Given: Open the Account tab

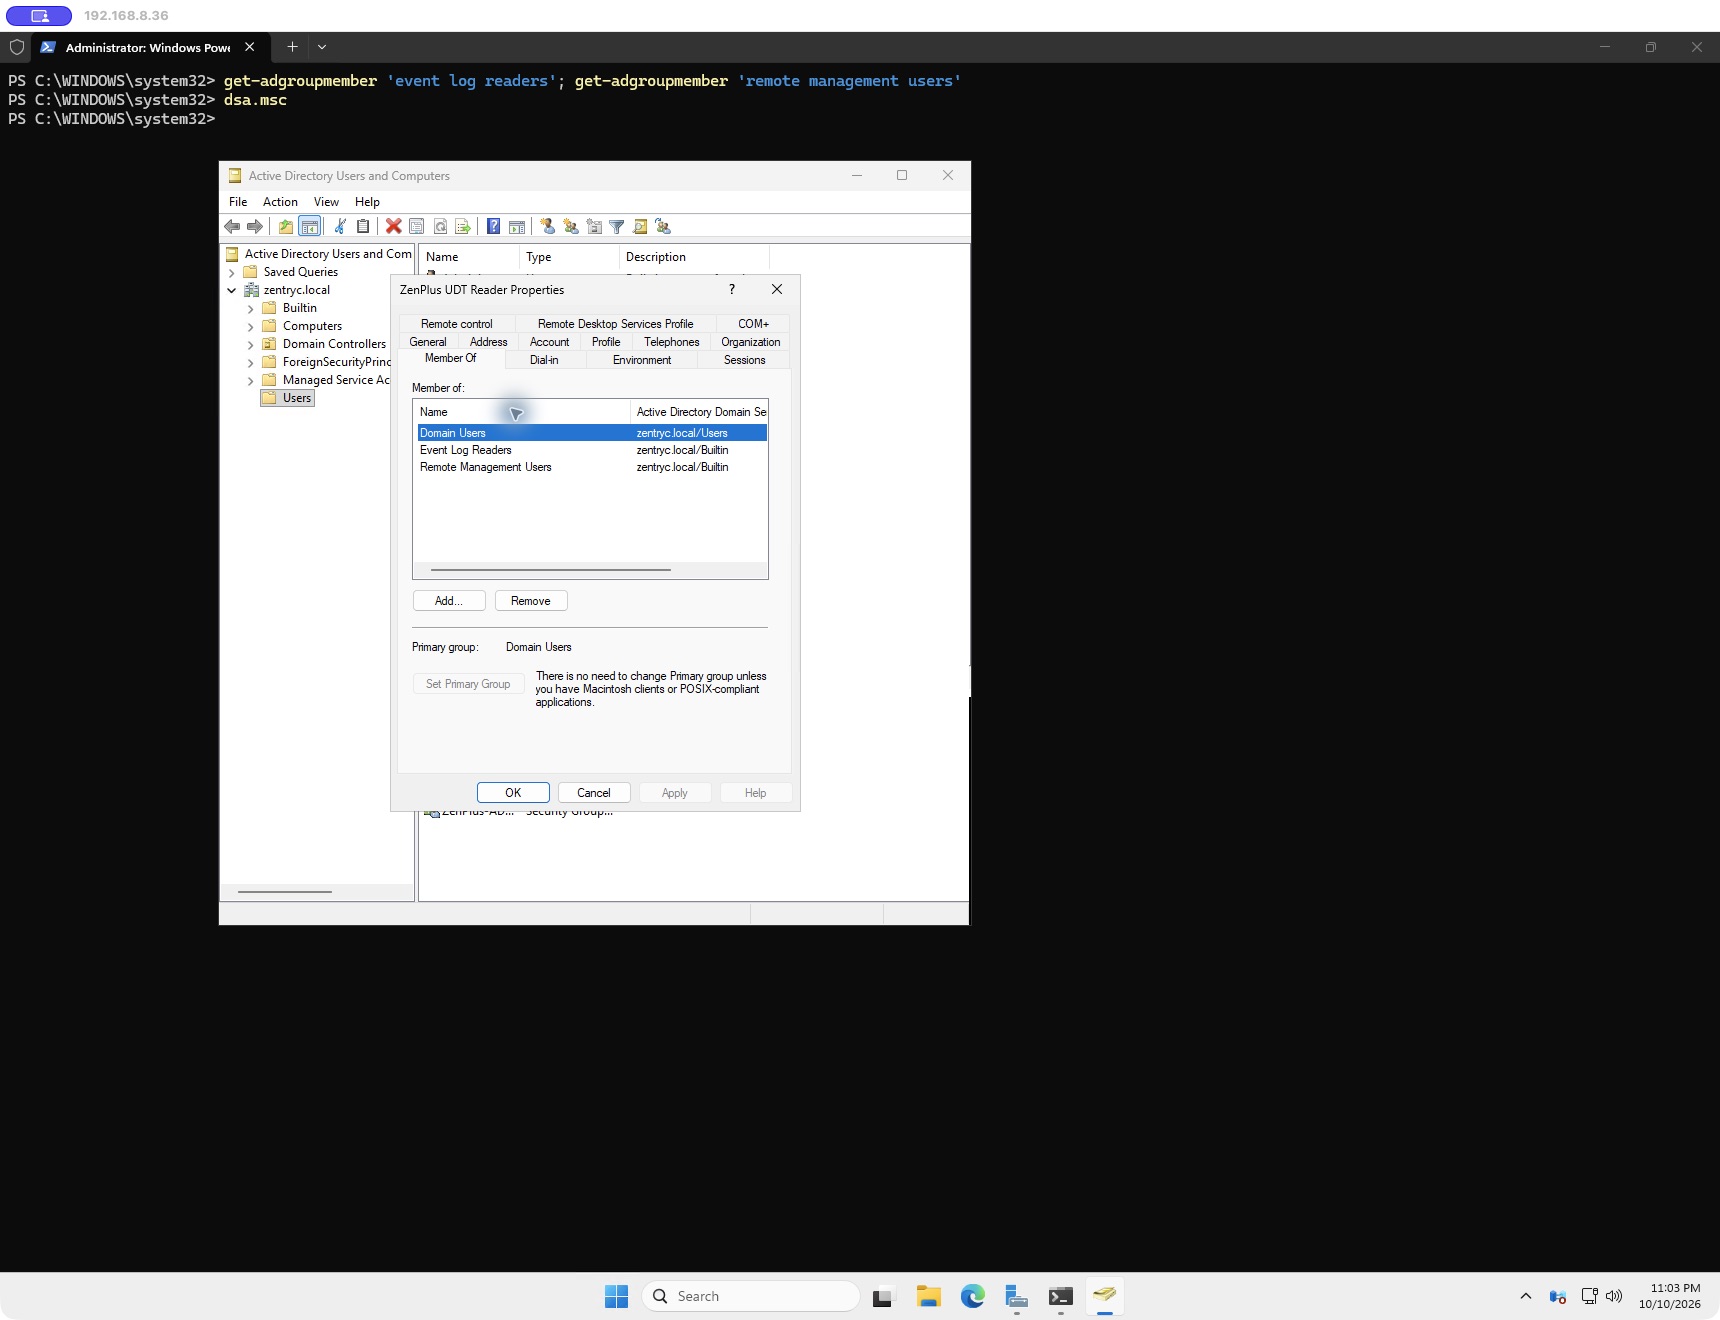Looking at the screenshot, I should (549, 342).
